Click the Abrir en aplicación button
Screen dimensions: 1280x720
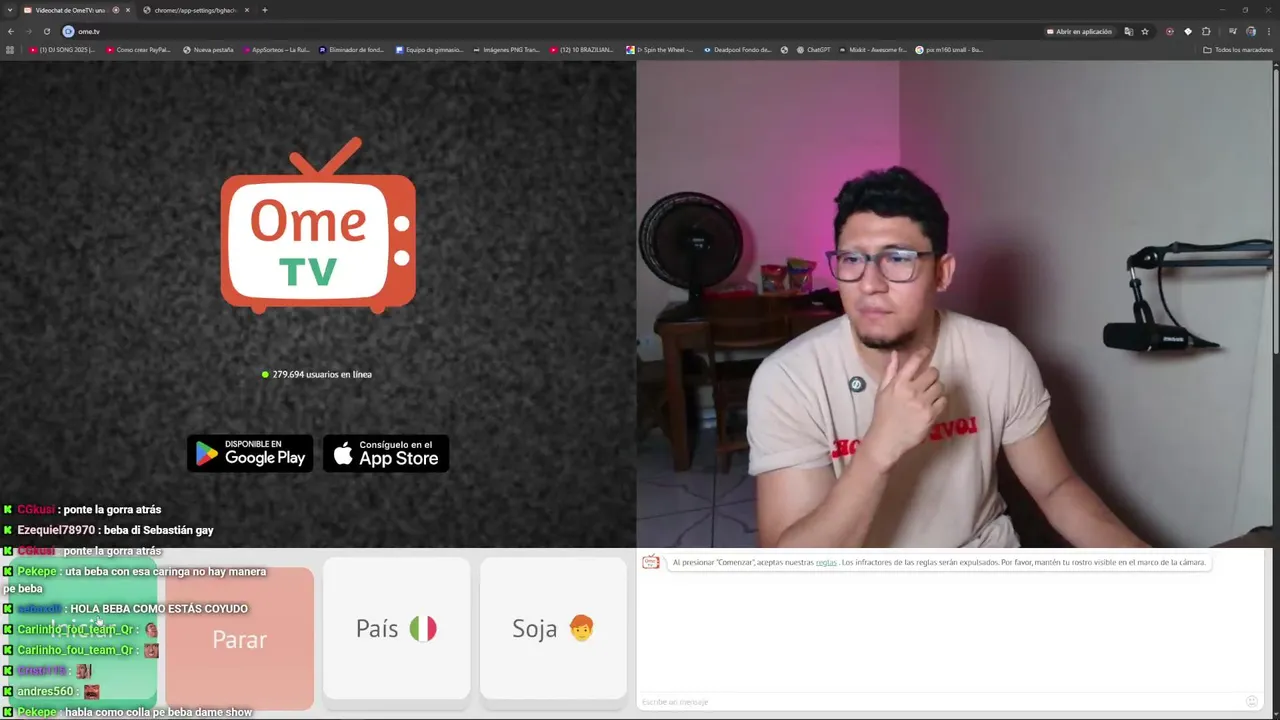click(1079, 31)
